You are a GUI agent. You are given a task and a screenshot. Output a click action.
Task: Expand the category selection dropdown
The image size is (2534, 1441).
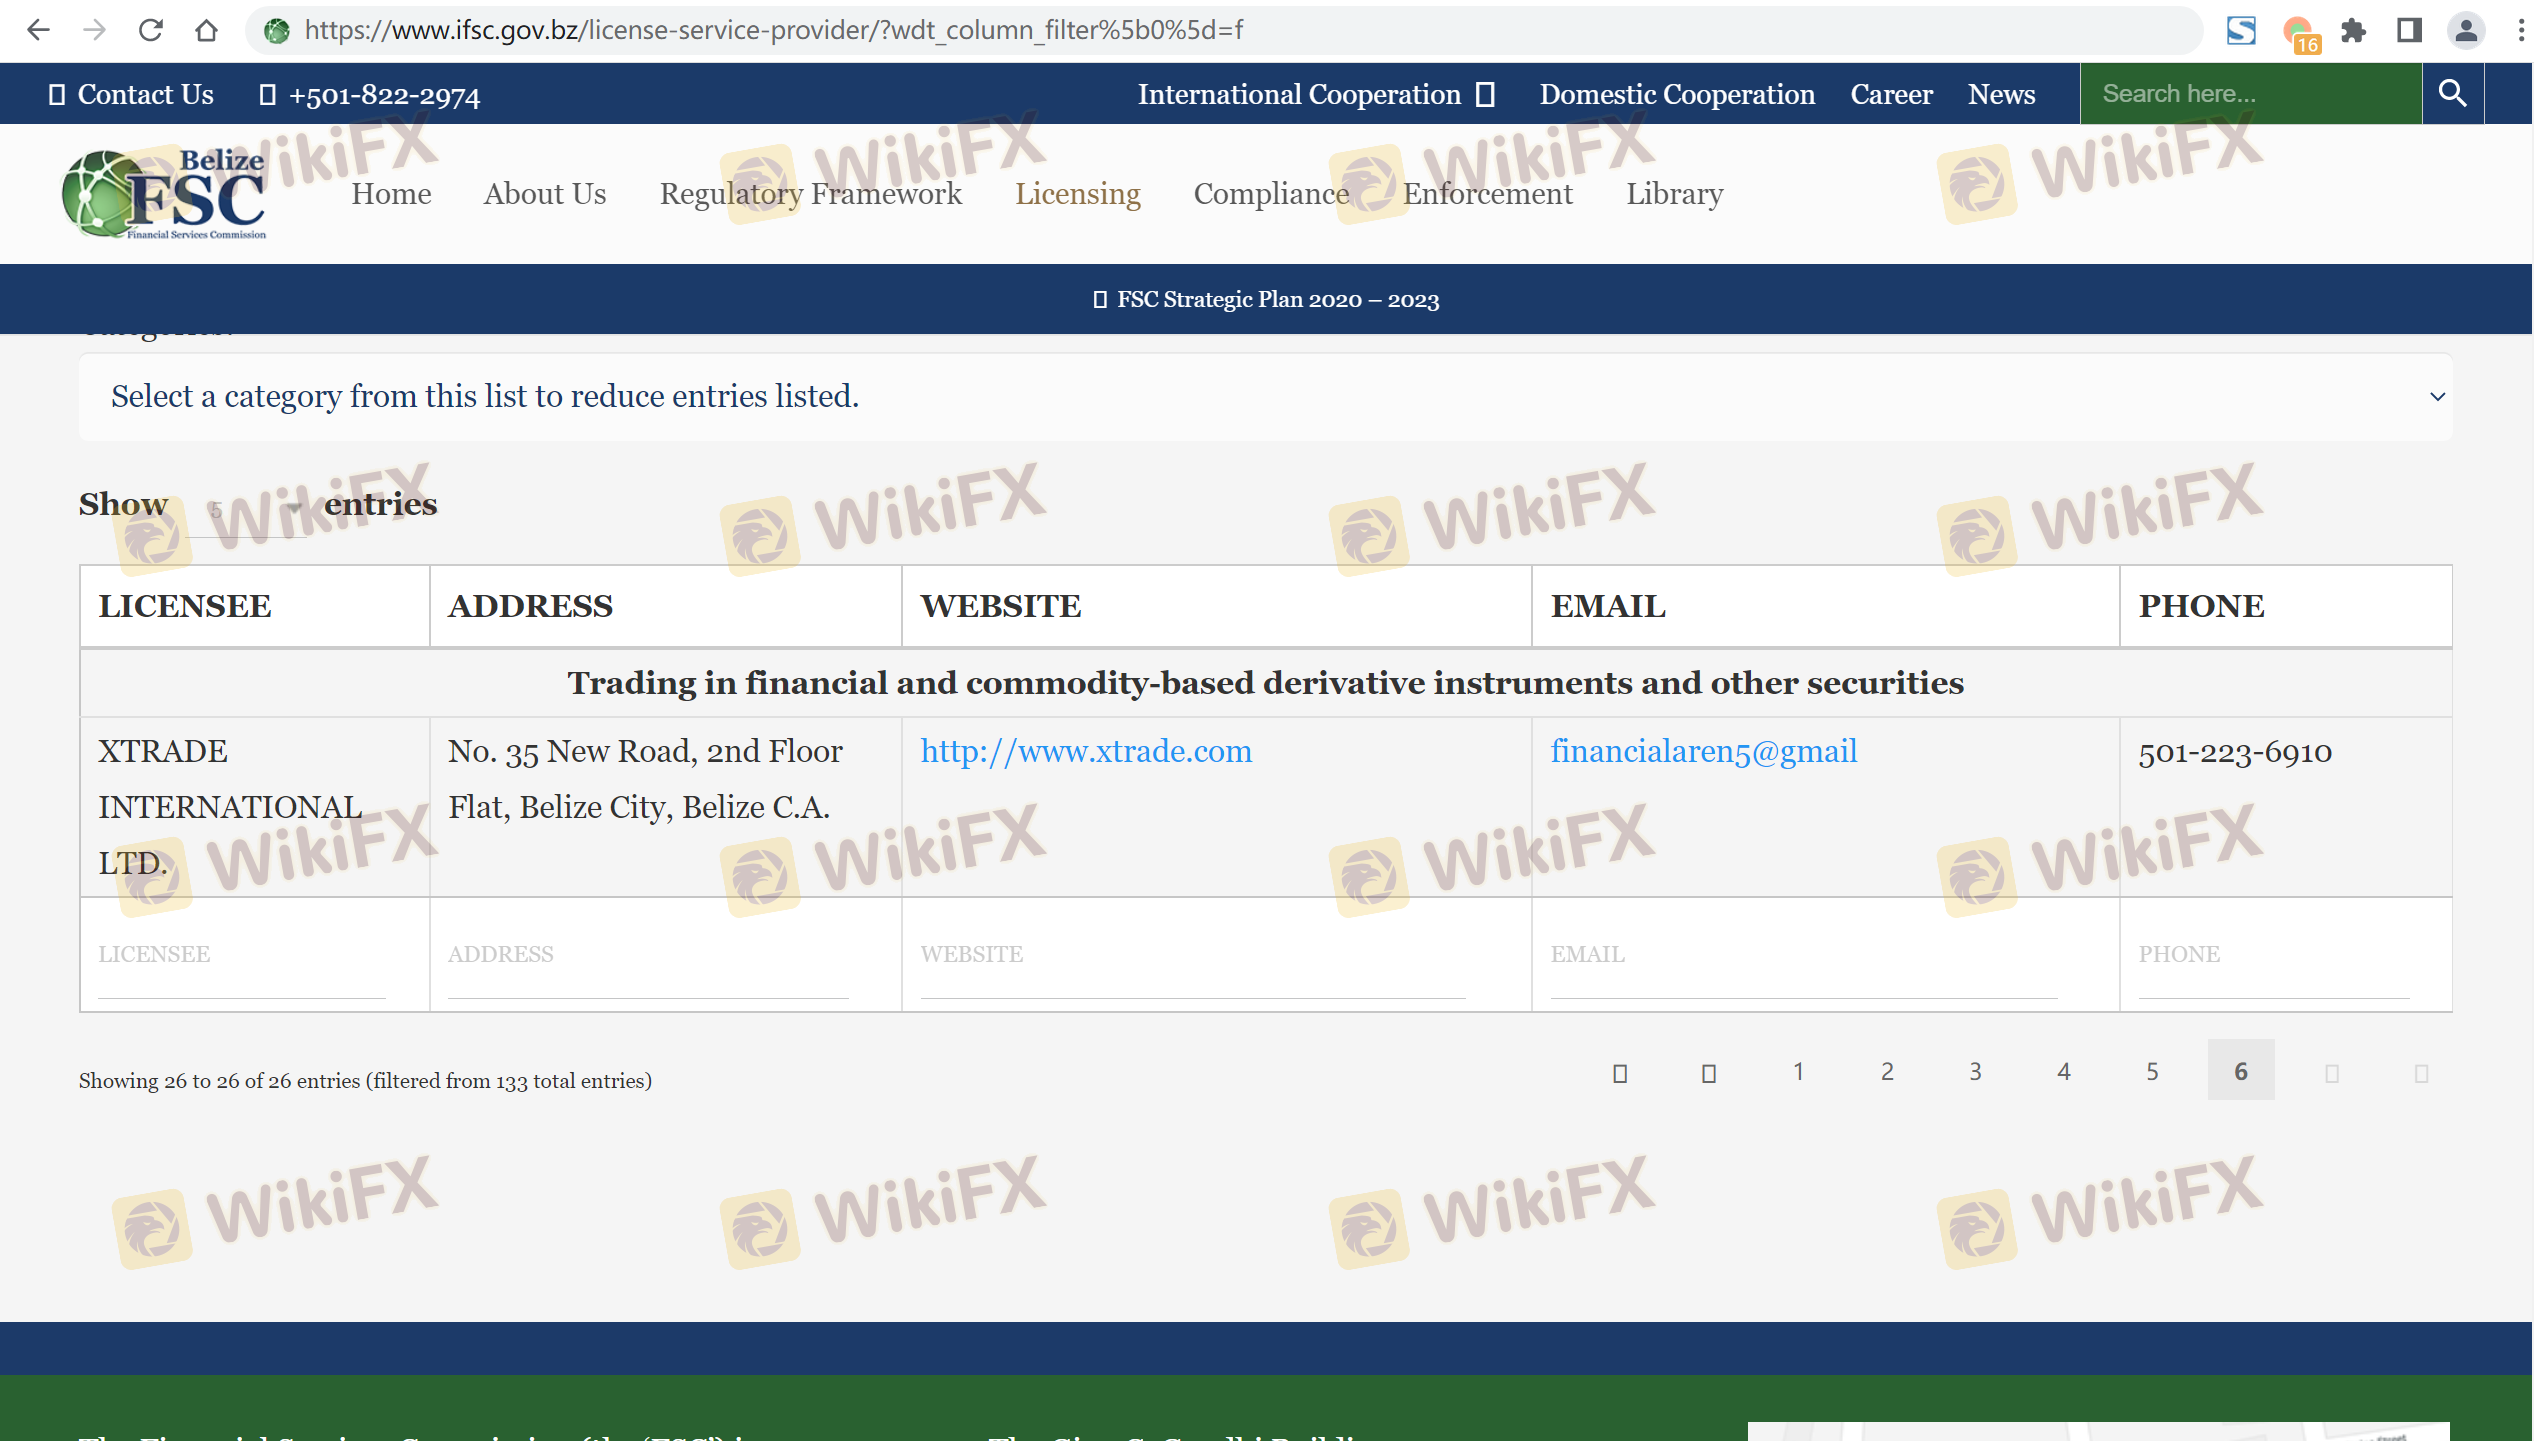[1265, 397]
